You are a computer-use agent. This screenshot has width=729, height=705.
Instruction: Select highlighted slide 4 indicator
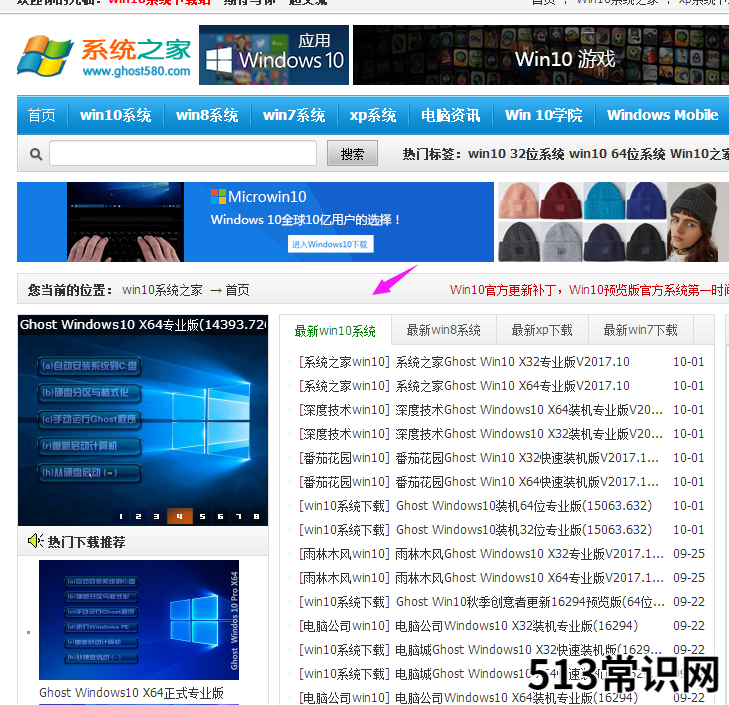coord(180,516)
